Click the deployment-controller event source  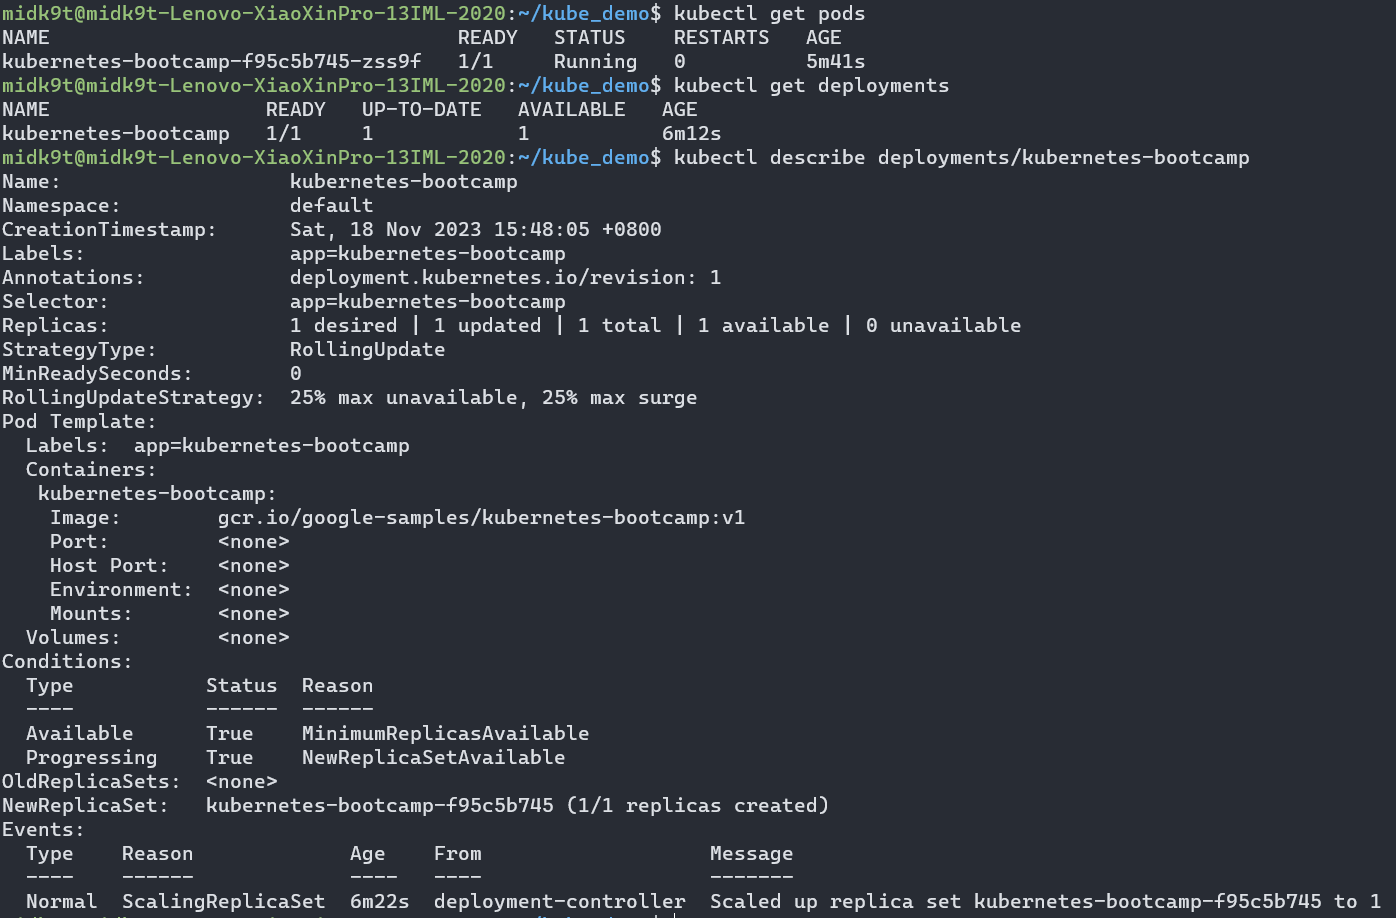point(559,901)
